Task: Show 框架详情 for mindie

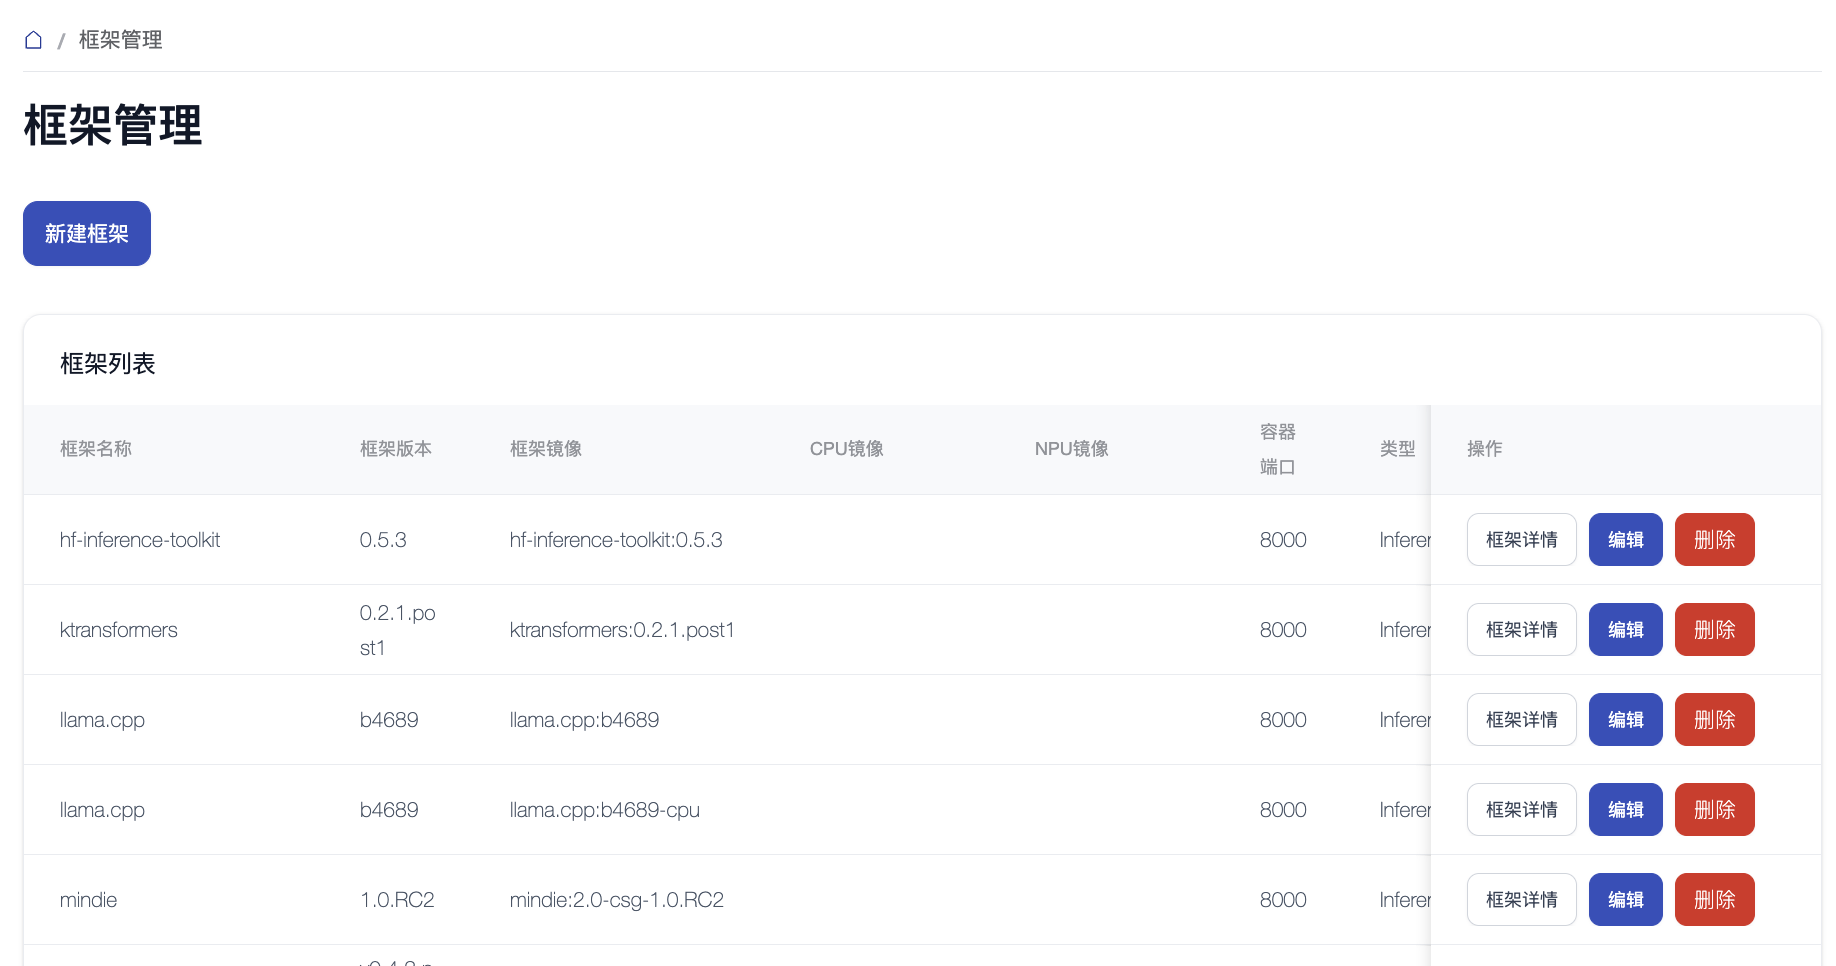Action: 1521,900
